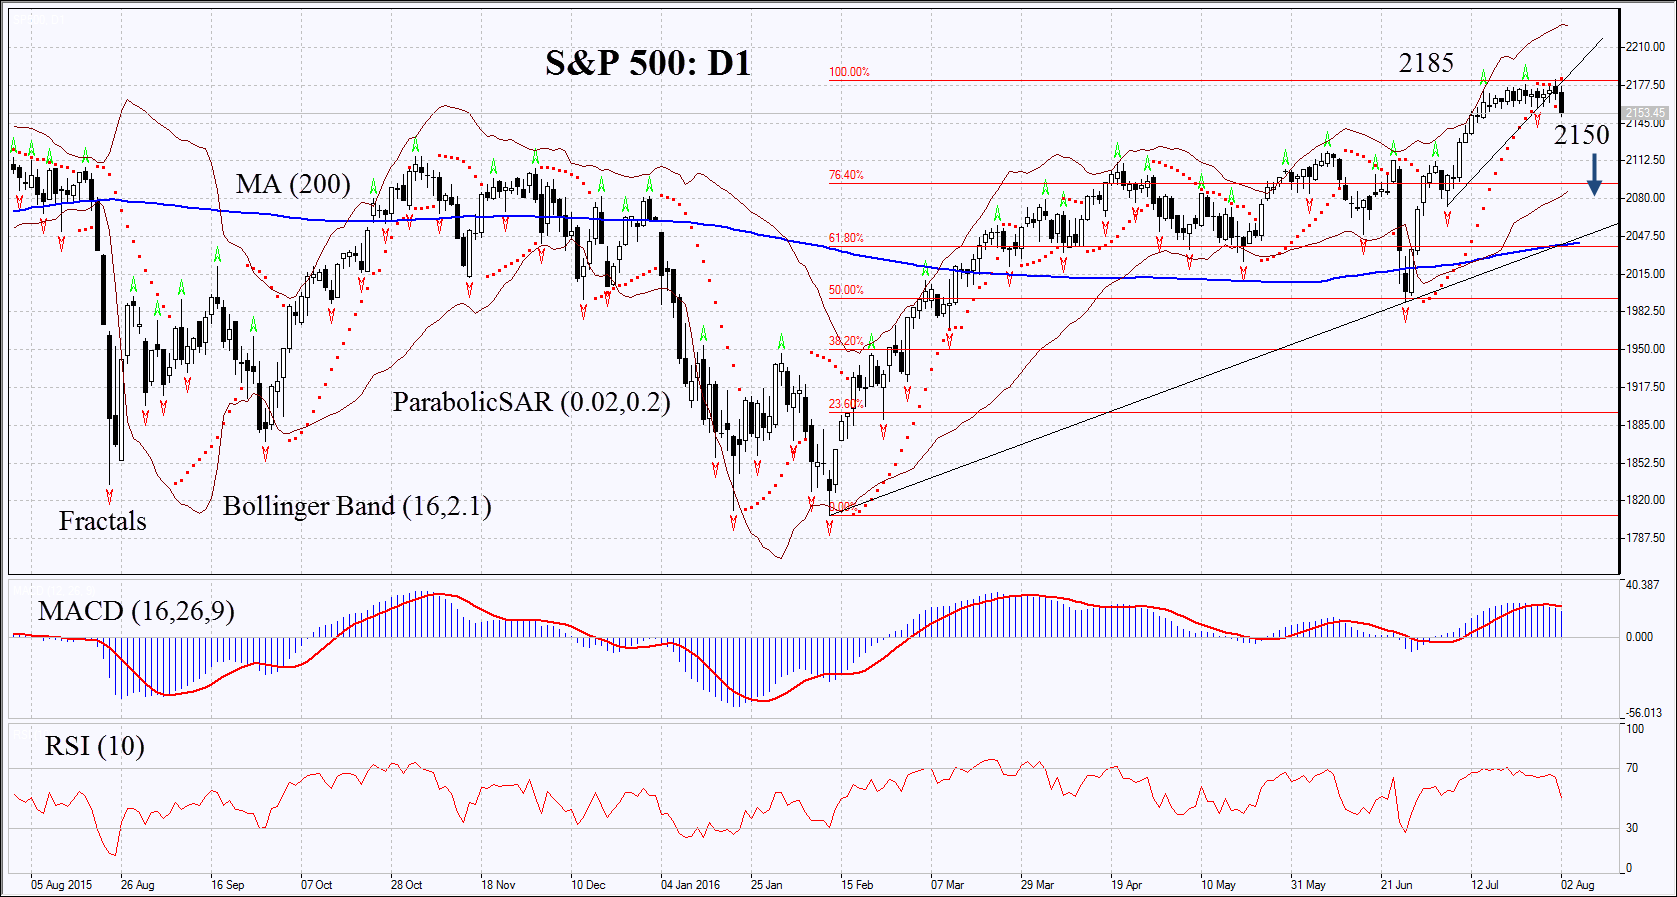Select the 18 Nov date label
Image resolution: width=1677 pixels, height=897 pixels.
(x=498, y=885)
